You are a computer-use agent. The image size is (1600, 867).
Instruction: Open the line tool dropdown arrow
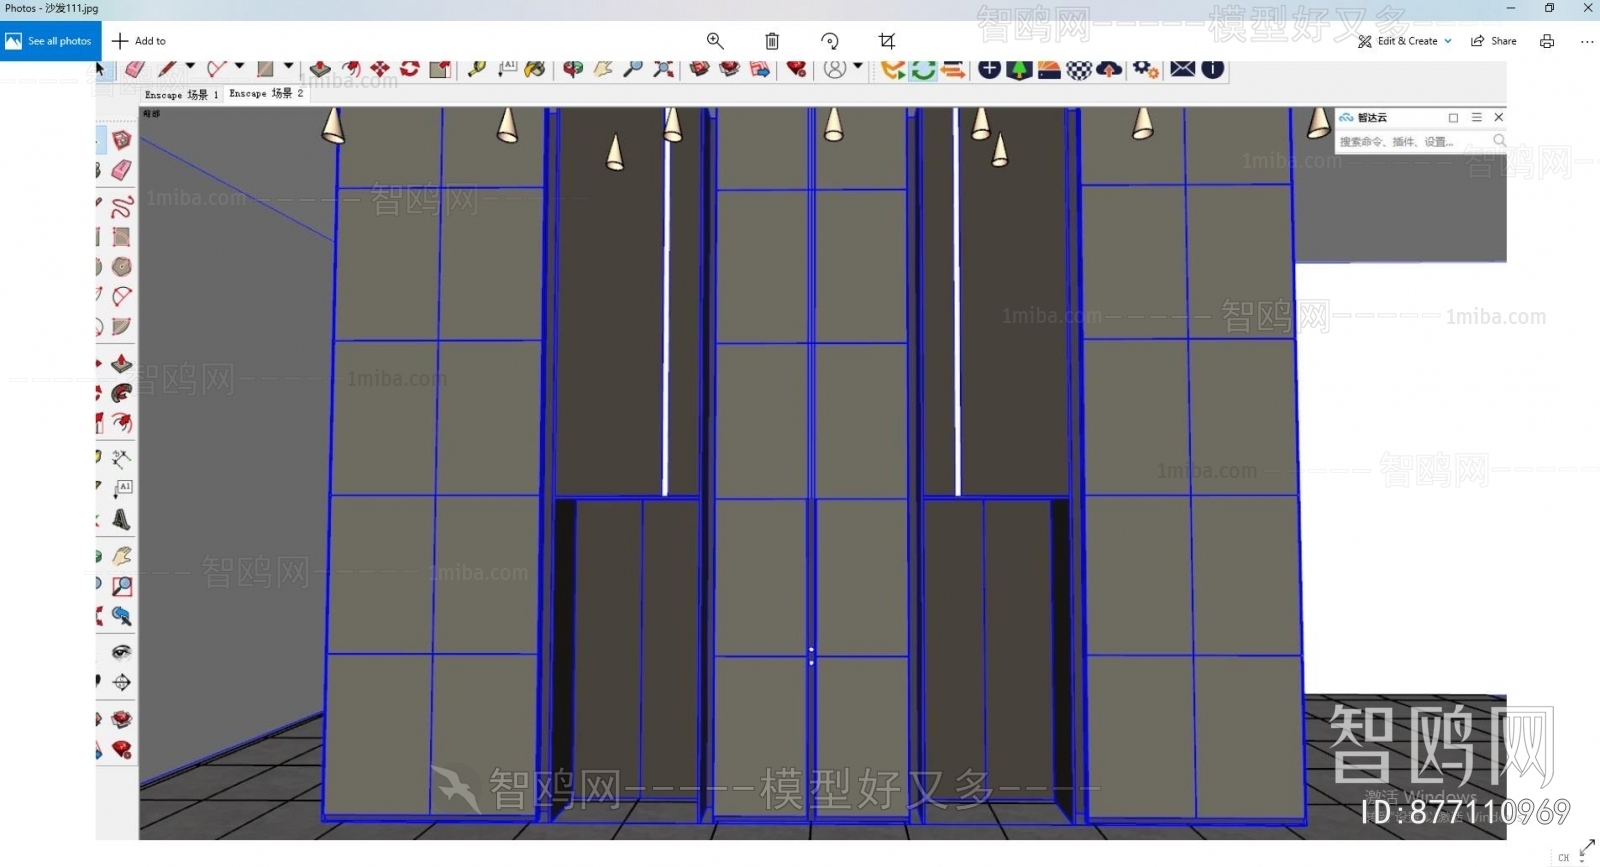tap(190, 67)
